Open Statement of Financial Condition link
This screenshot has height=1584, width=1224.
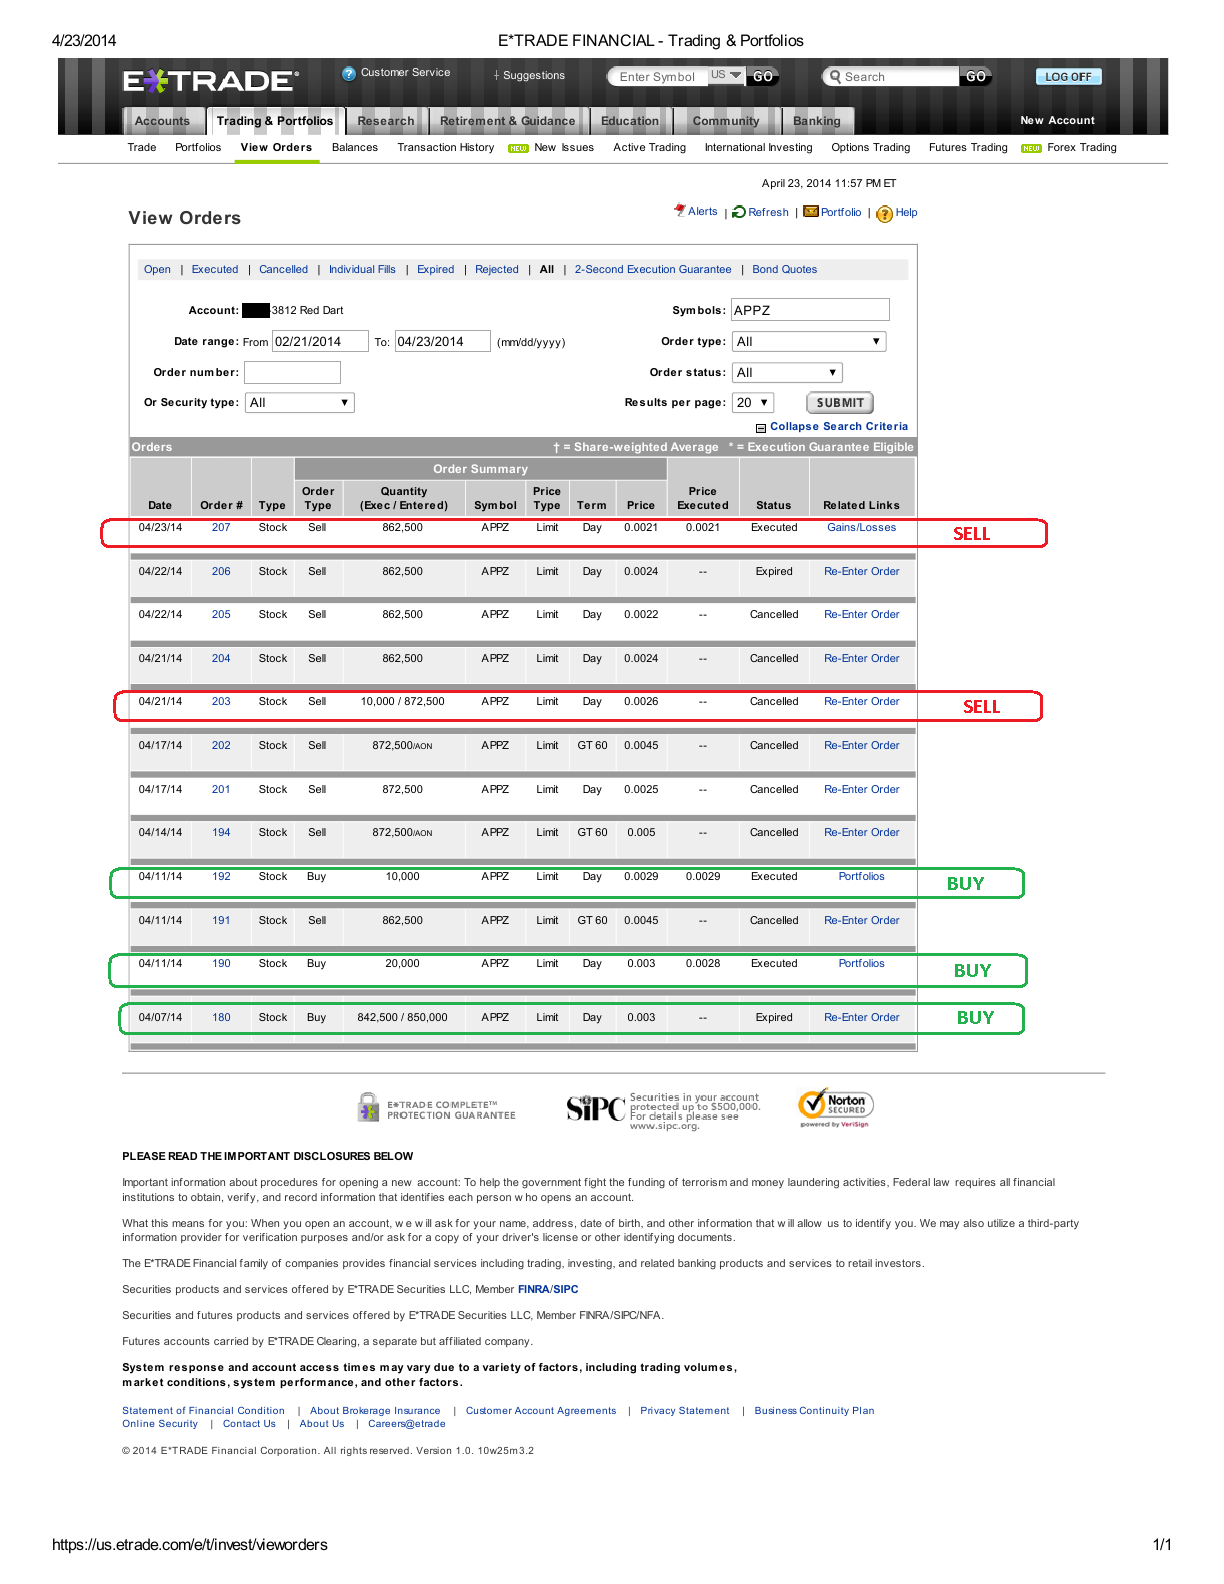[203, 1411]
